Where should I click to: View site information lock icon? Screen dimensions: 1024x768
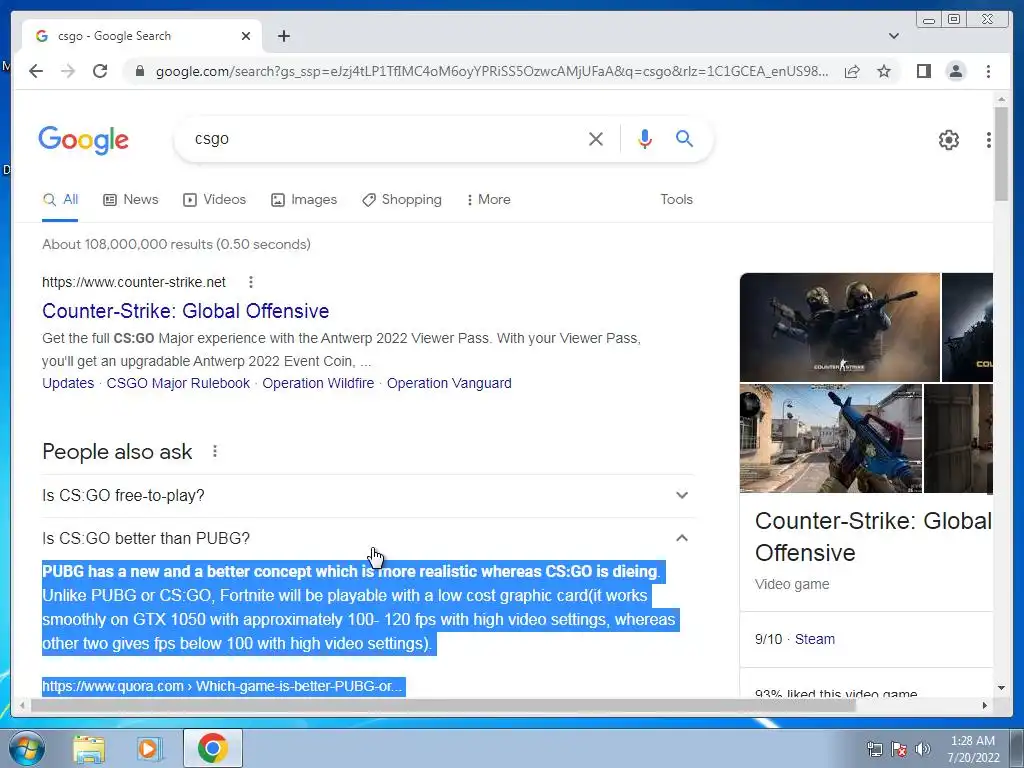[x=139, y=71]
